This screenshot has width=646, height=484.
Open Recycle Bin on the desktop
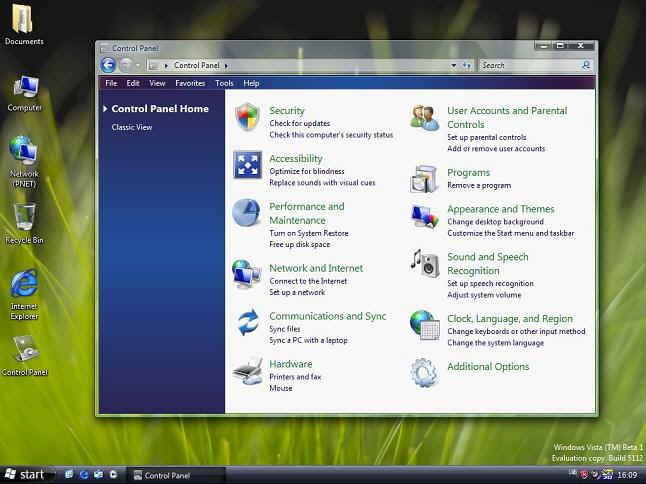[24, 219]
